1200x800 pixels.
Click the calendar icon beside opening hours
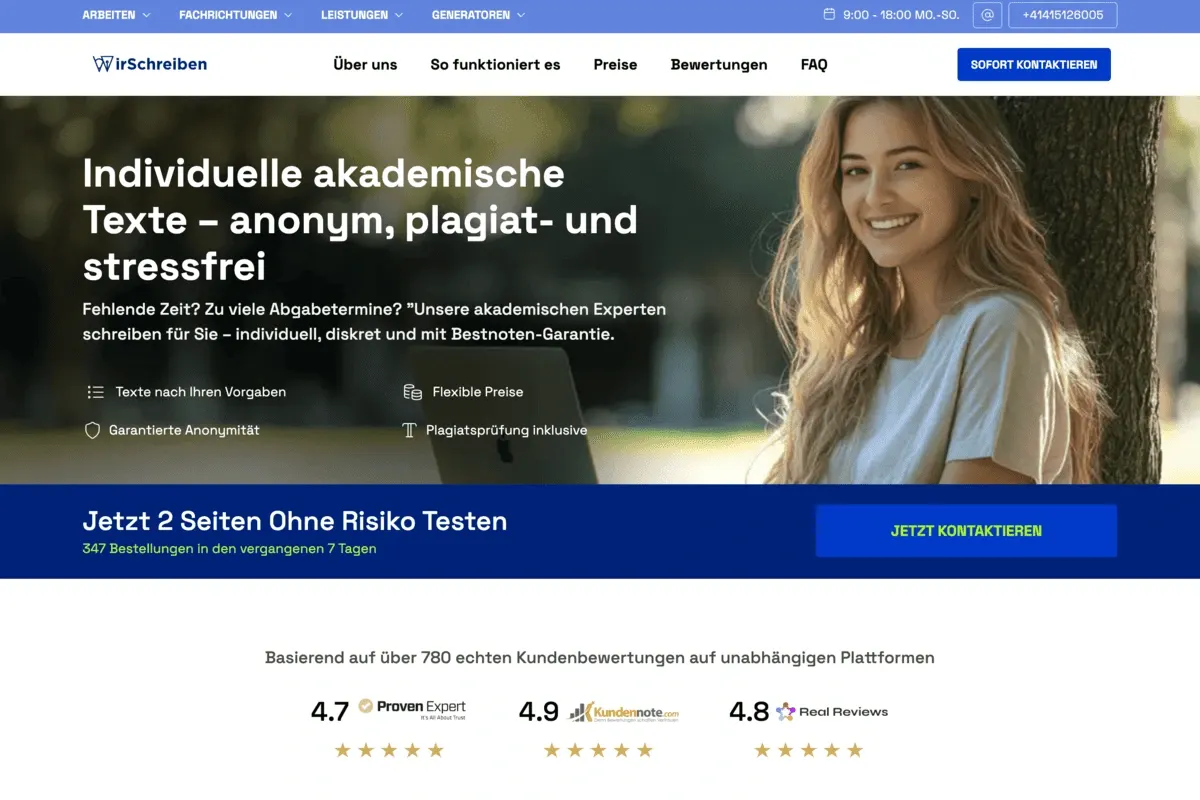tap(829, 15)
